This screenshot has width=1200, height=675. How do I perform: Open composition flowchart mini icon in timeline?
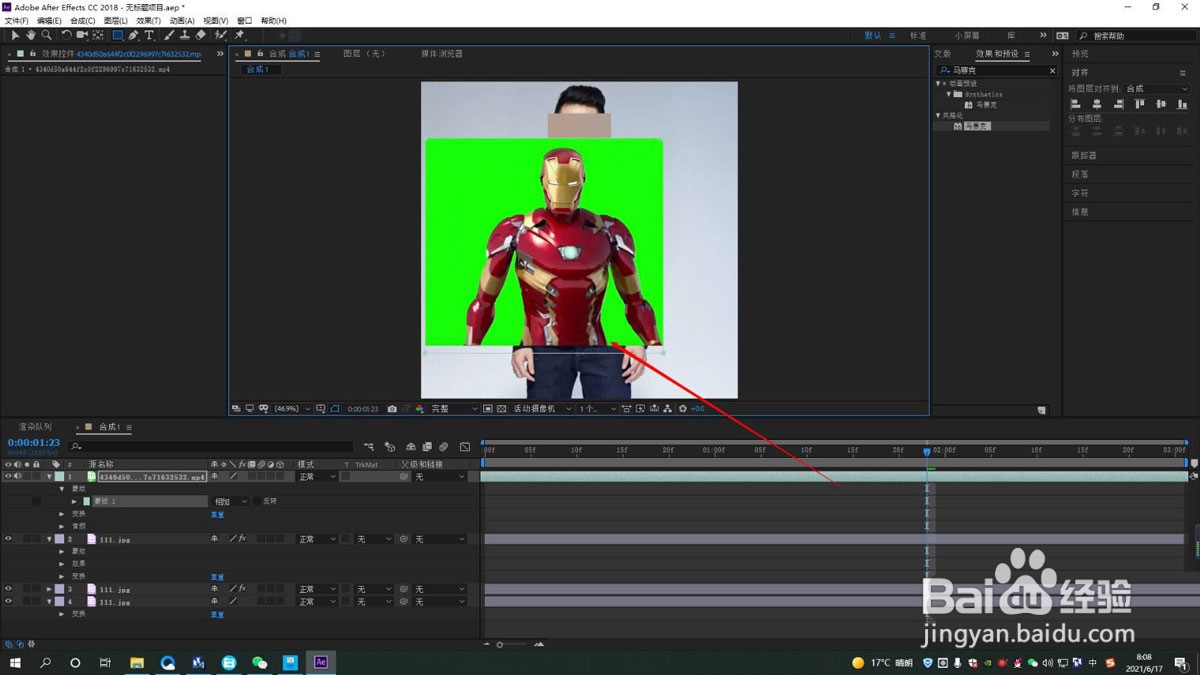pyautogui.click(x=369, y=446)
